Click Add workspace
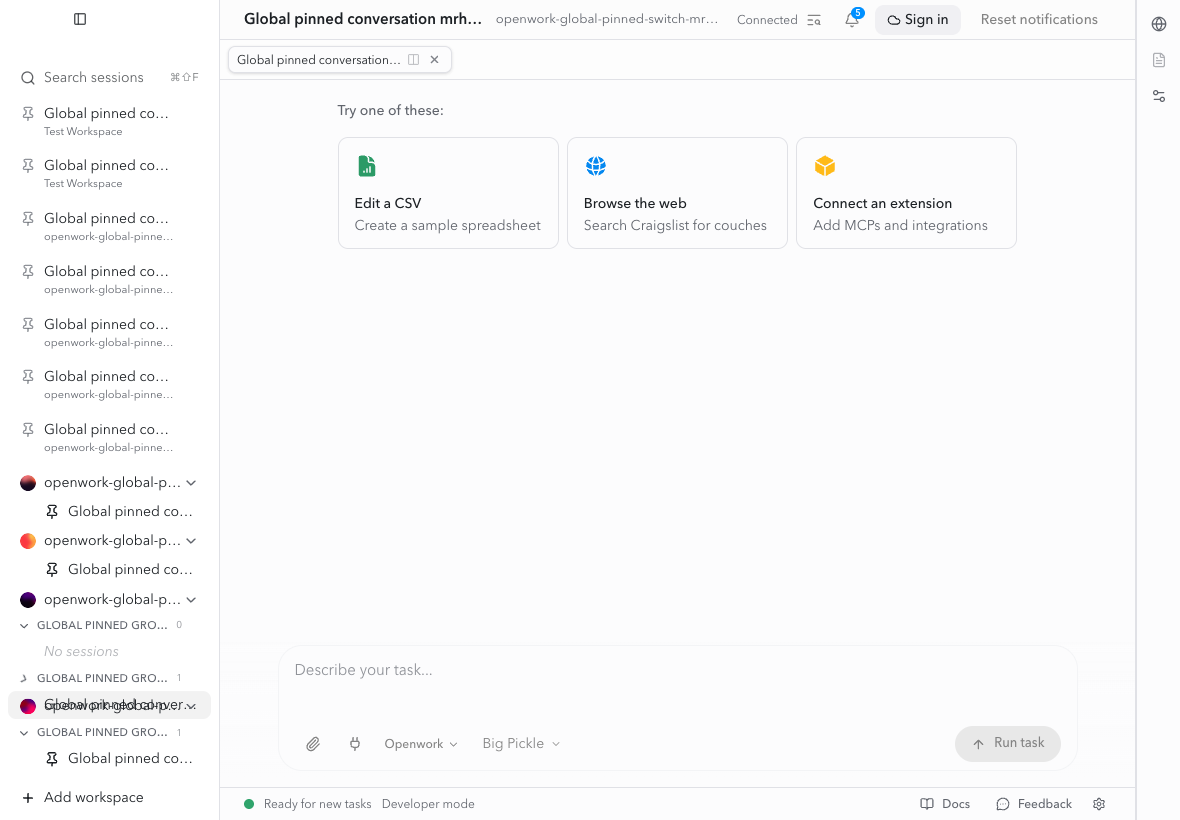 tap(83, 797)
